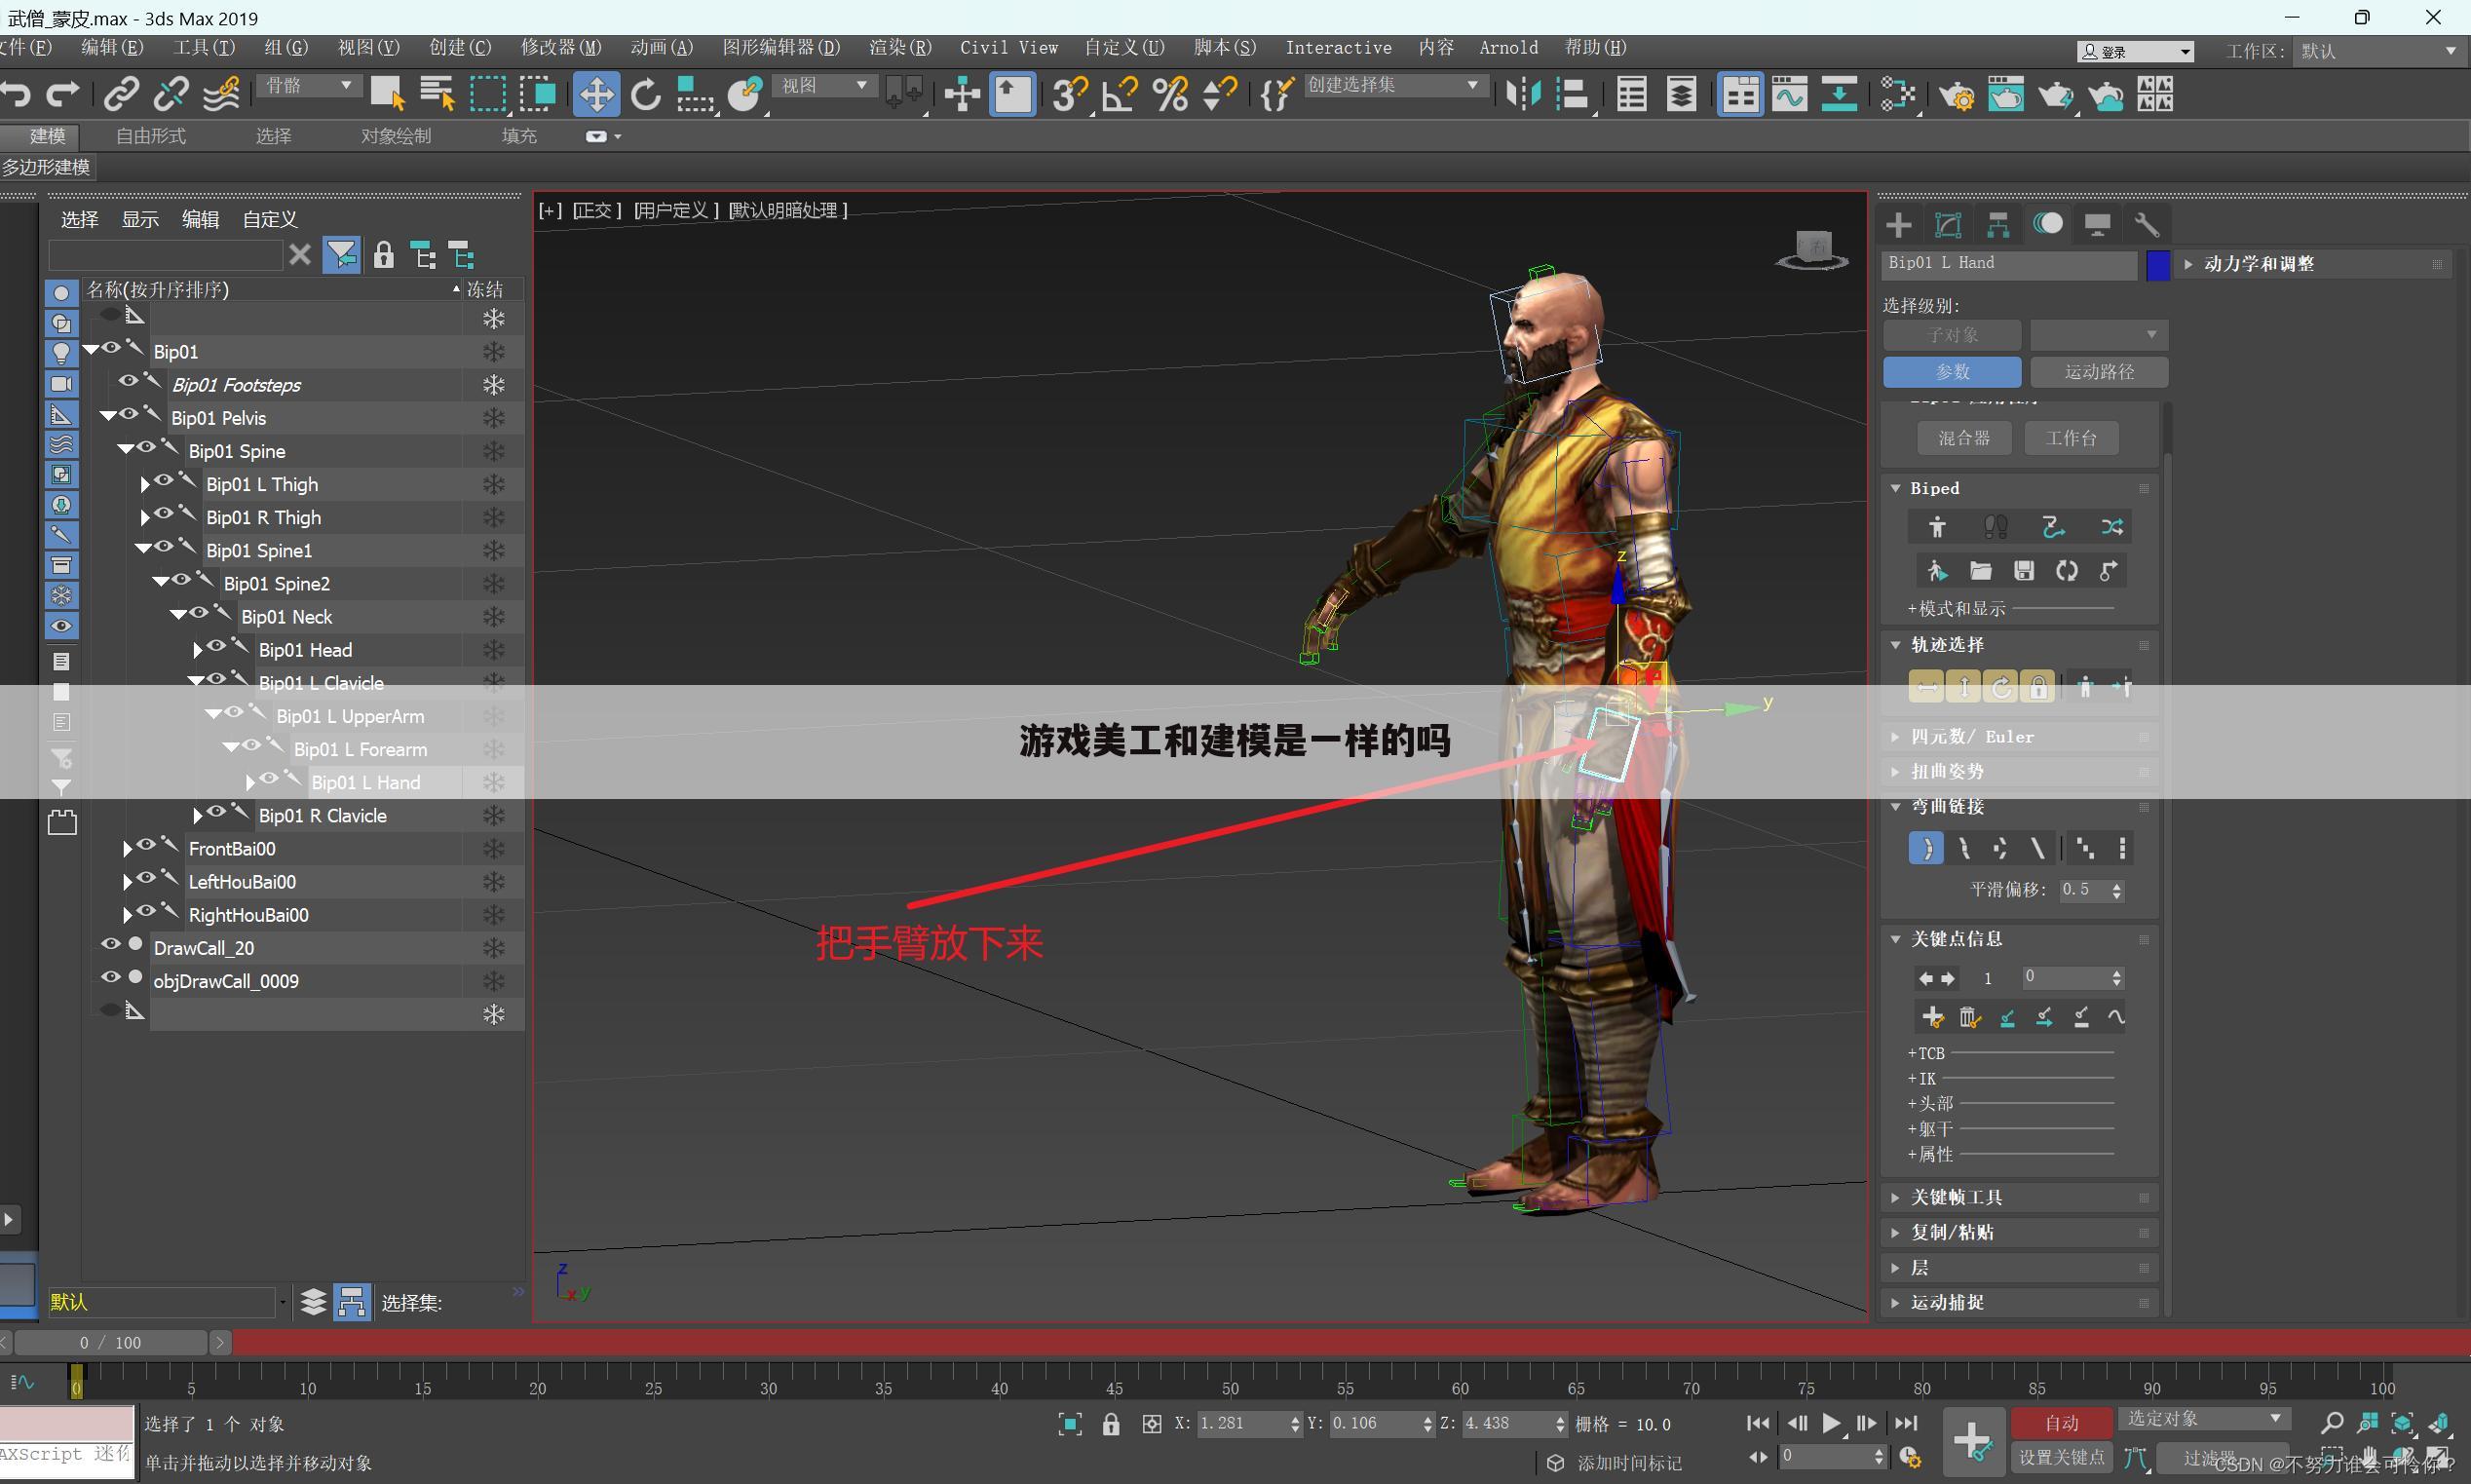Click the Play Animation button
Viewport: 2471px width, 1484px height.
1832,1423
